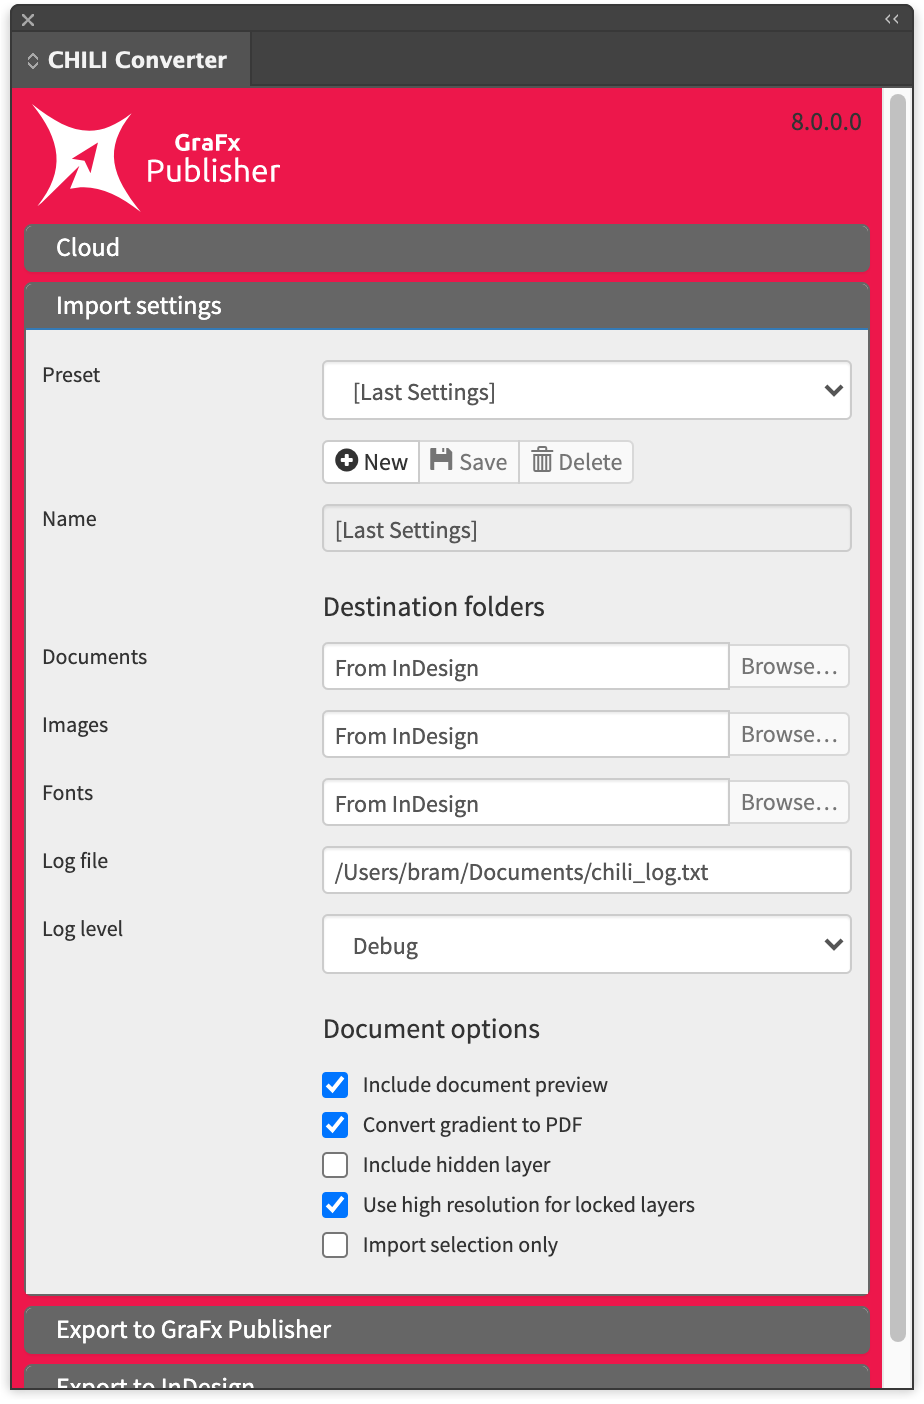Click the Document options heading
The width and height of the screenshot is (924, 1404).
432,1029
